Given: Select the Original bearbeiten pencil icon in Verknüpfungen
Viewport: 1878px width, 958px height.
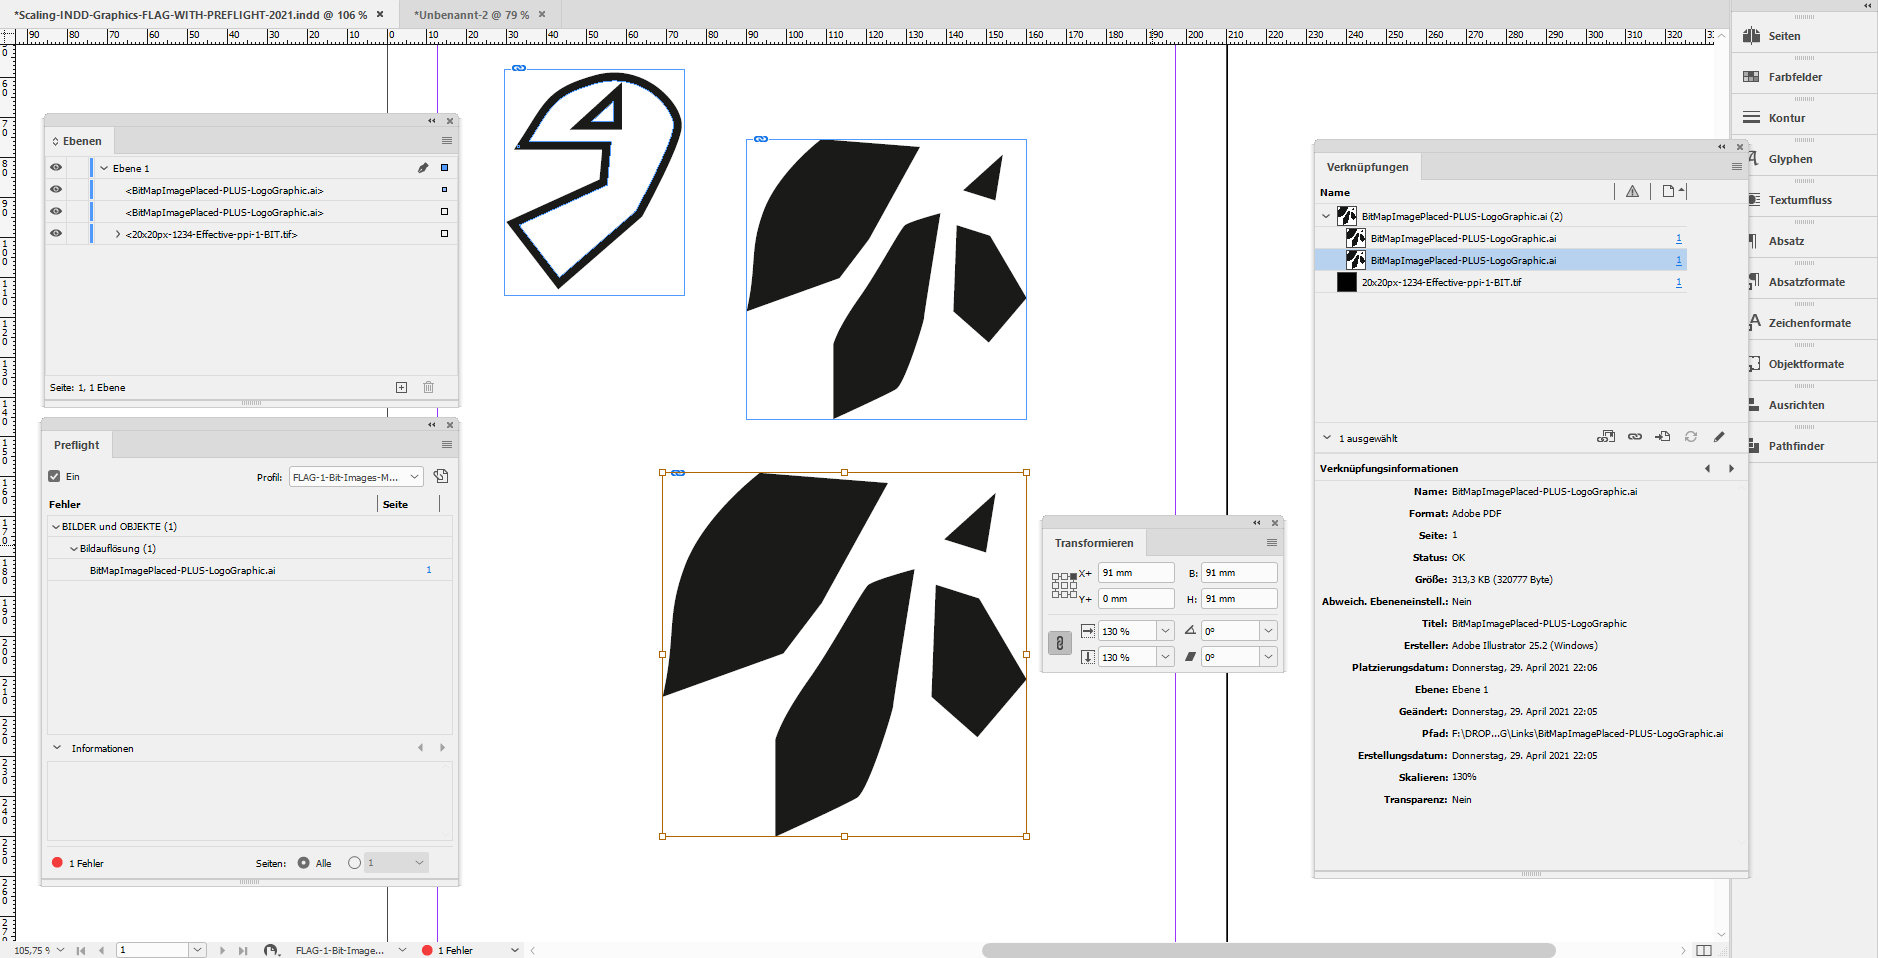Looking at the screenshot, I should [1719, 437].
